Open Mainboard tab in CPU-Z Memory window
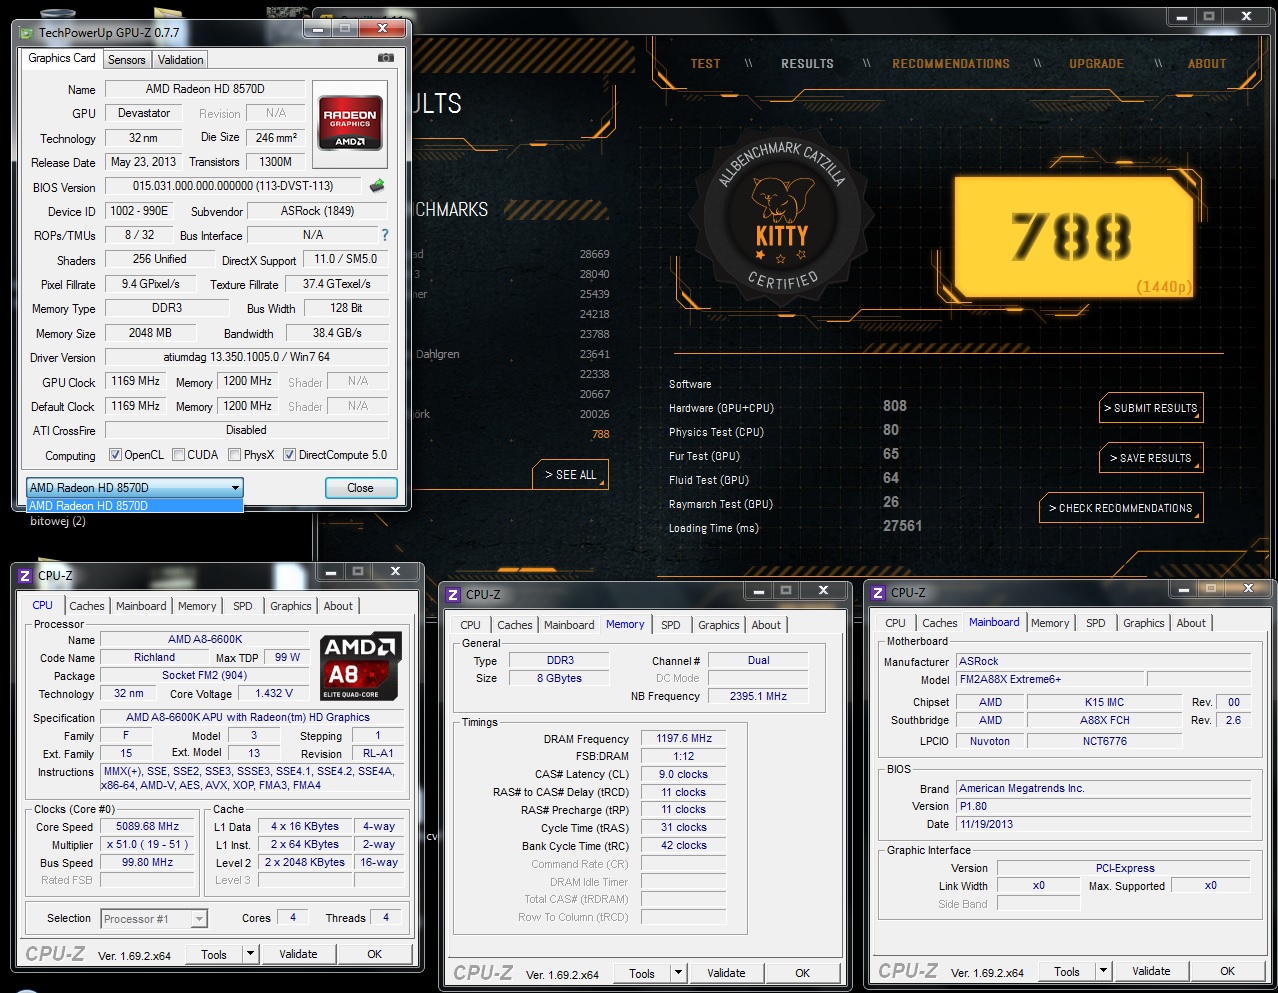 point(569,625)
